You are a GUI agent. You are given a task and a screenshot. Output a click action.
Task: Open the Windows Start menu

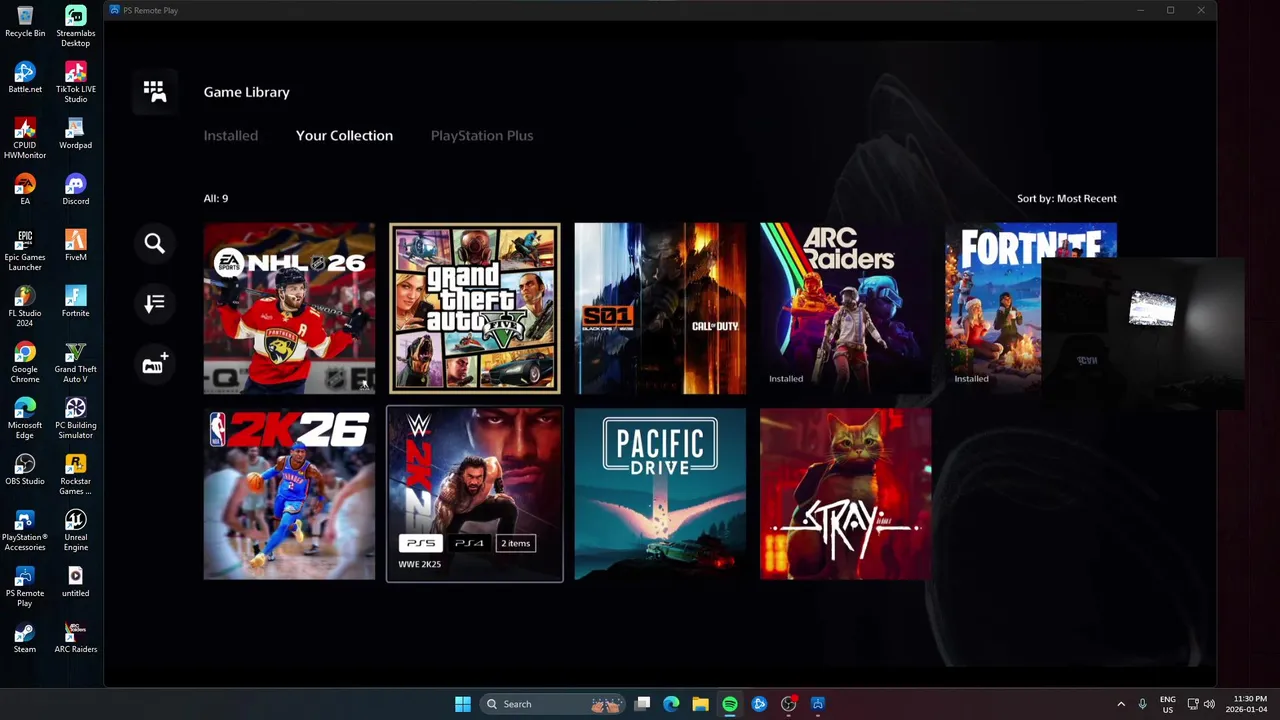tap(462, 704)
